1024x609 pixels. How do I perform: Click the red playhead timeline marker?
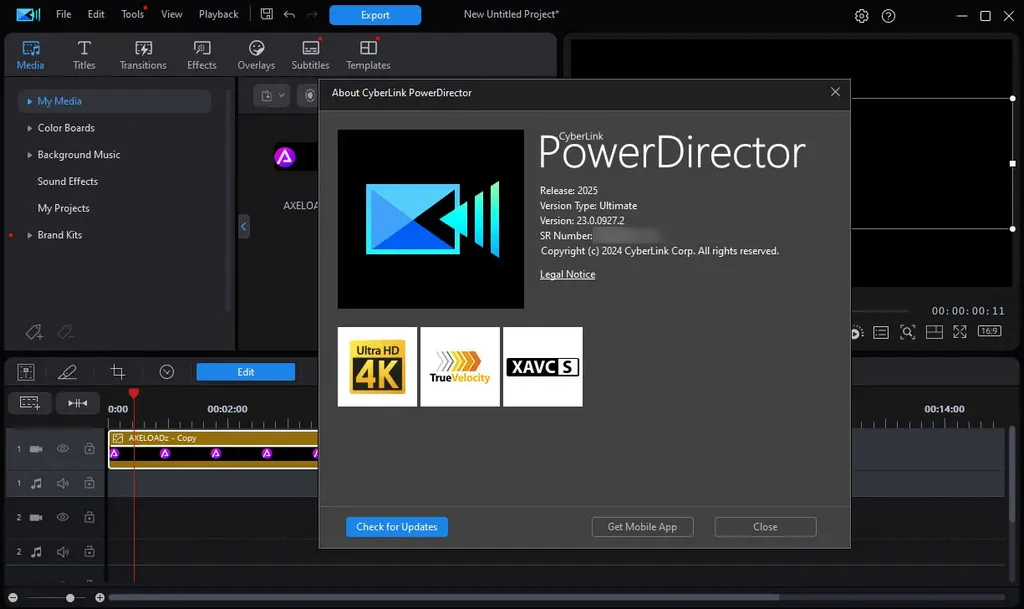[134, 393]
